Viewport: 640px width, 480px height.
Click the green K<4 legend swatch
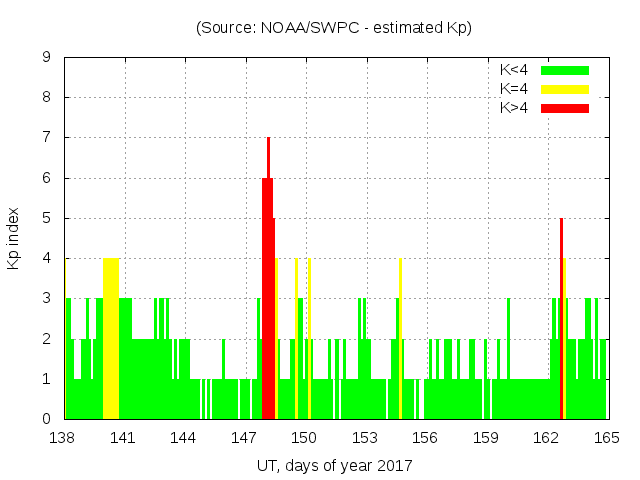coord(564,70)
